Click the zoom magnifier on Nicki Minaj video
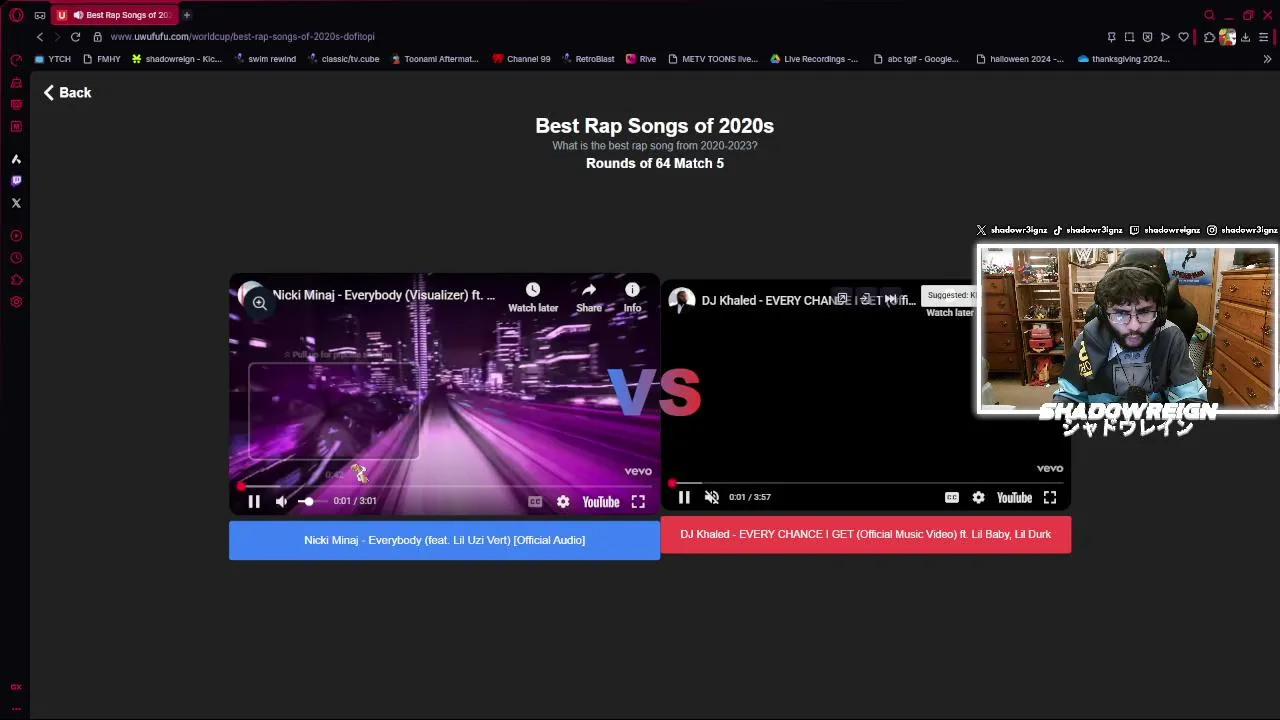1280x720 pixels. pyautogui.click(x=259, y=302)
